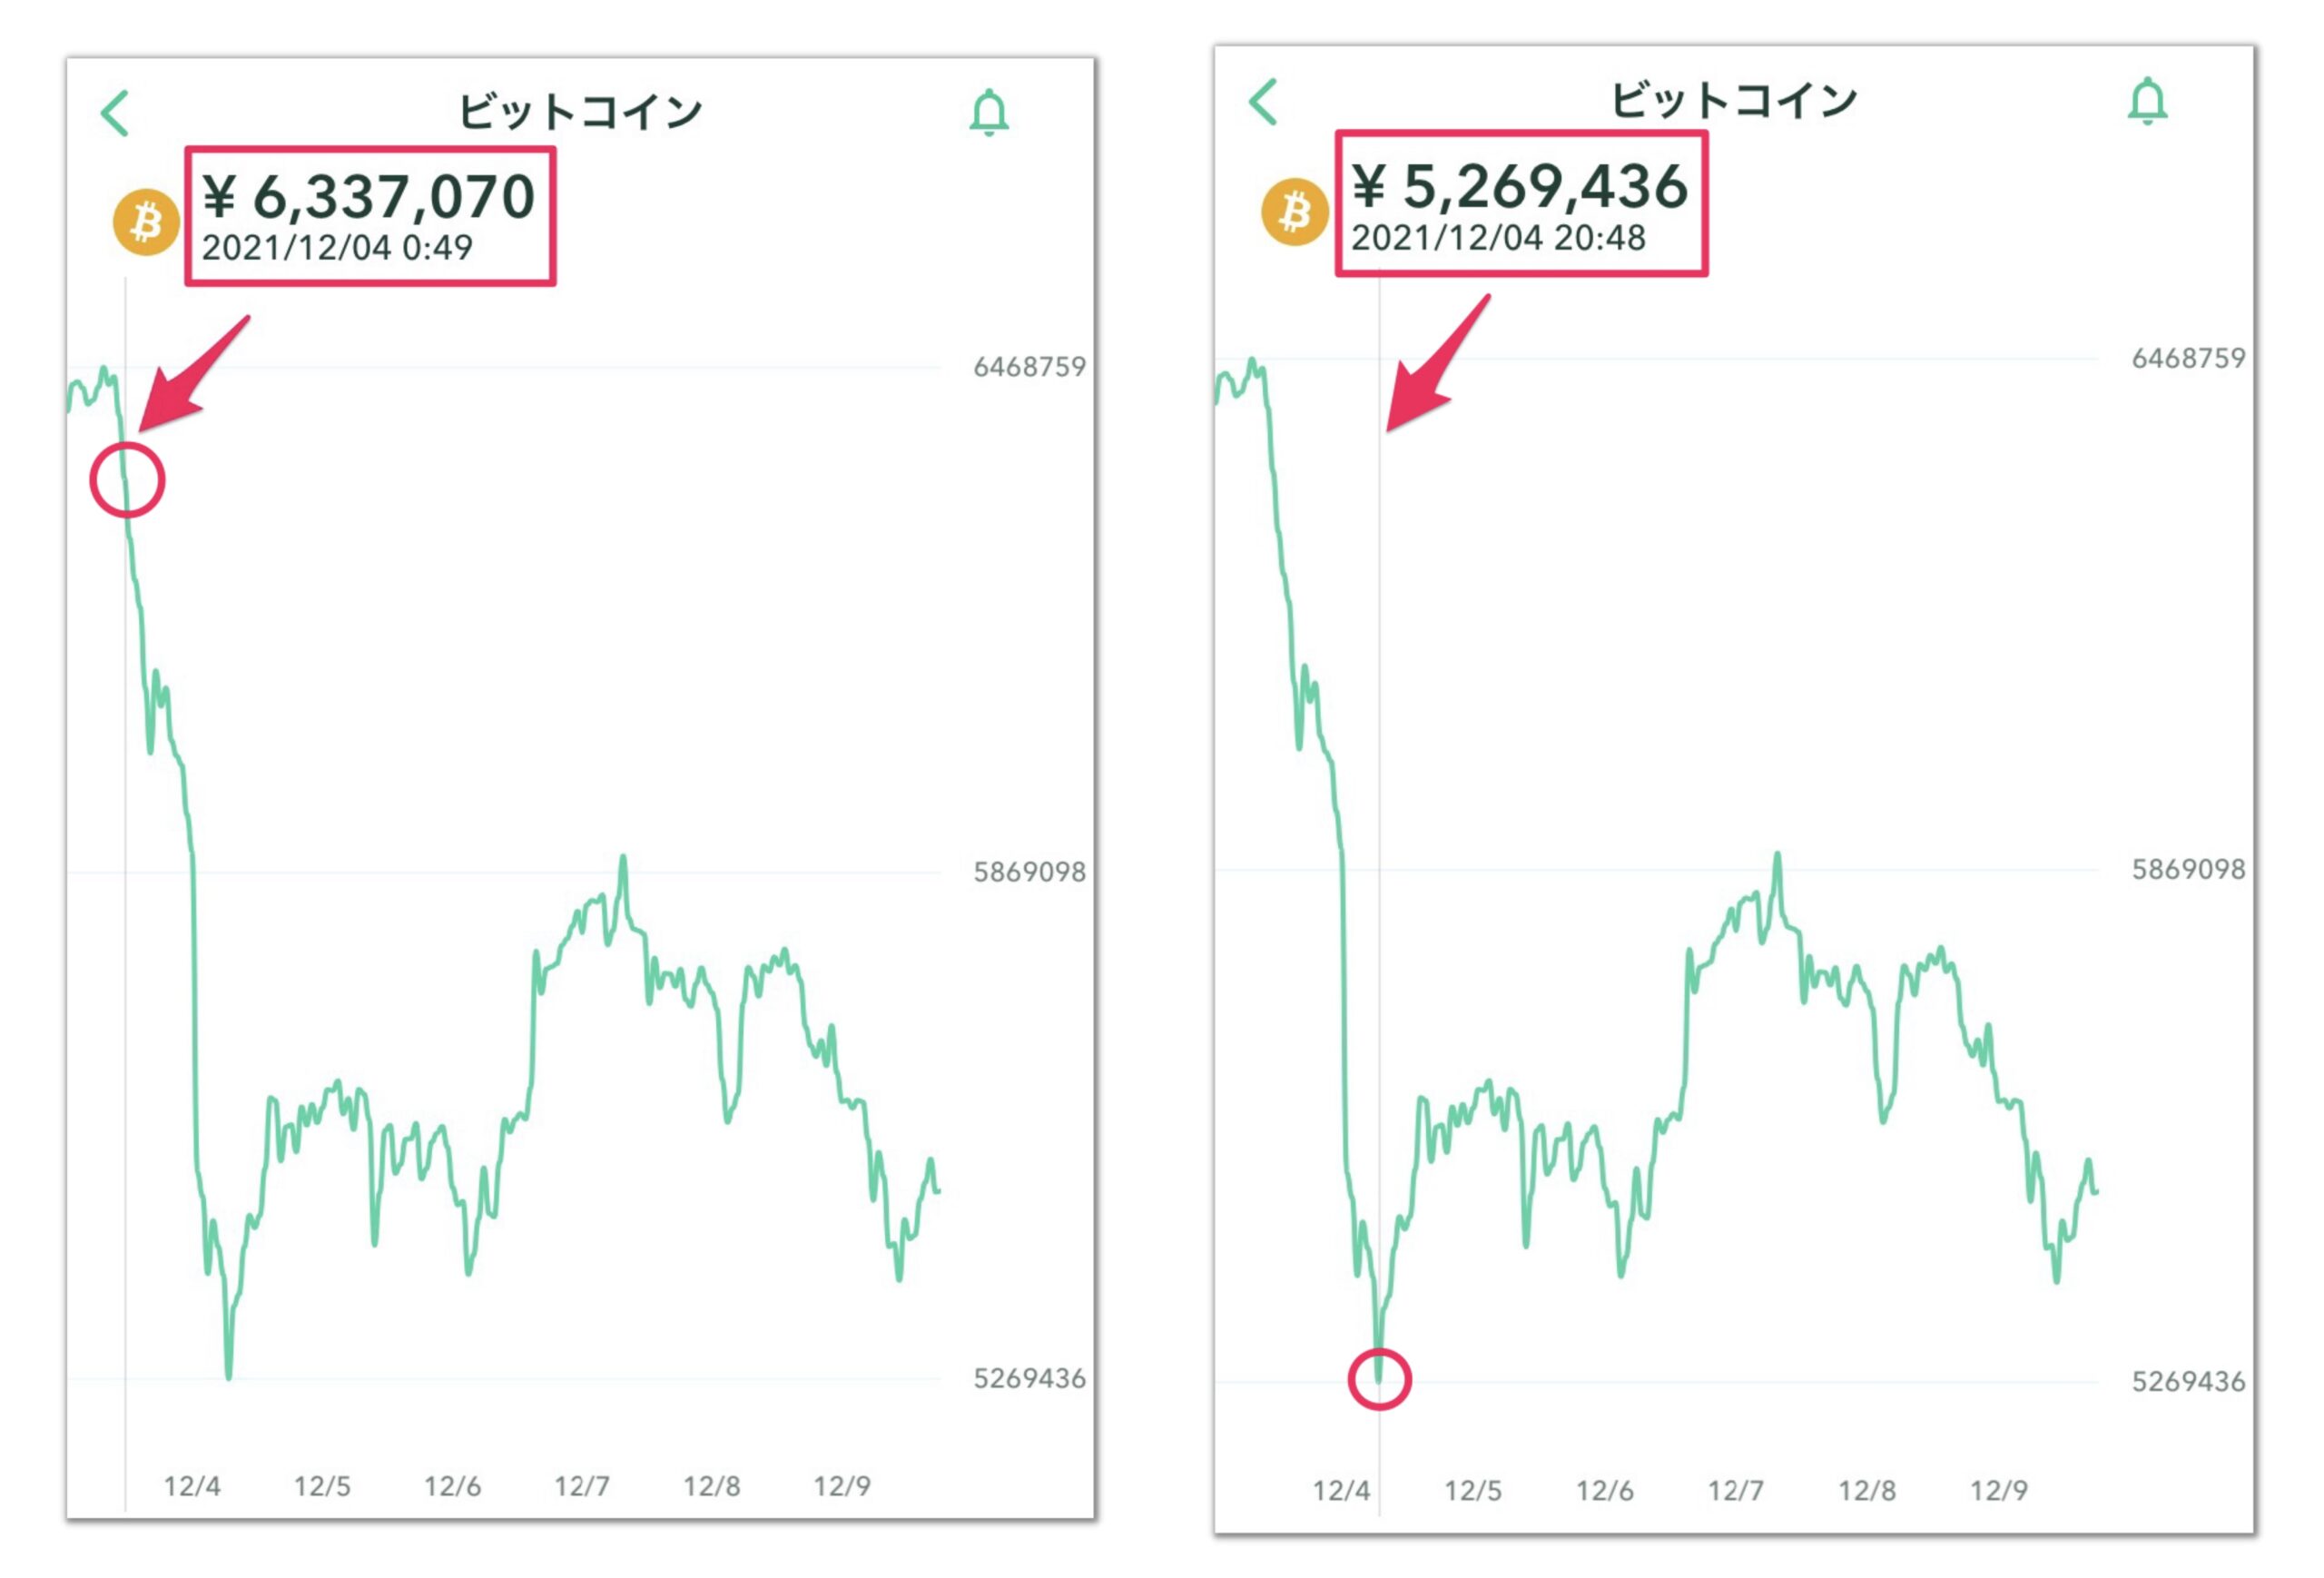Screen dimensions: 2324x1578
Task: Tap the back chevron in the left panel
Action: (x=115, y=113)
